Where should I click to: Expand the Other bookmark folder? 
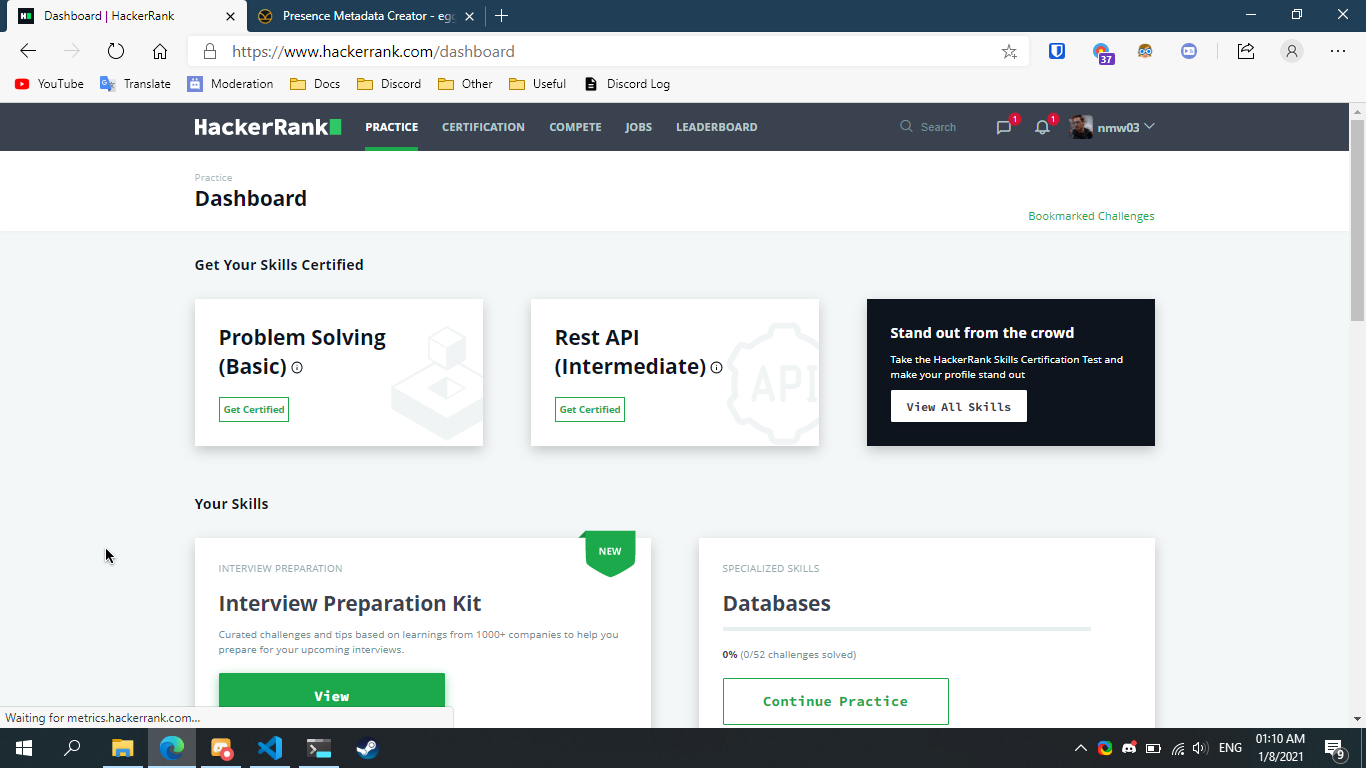click(465, 84)
